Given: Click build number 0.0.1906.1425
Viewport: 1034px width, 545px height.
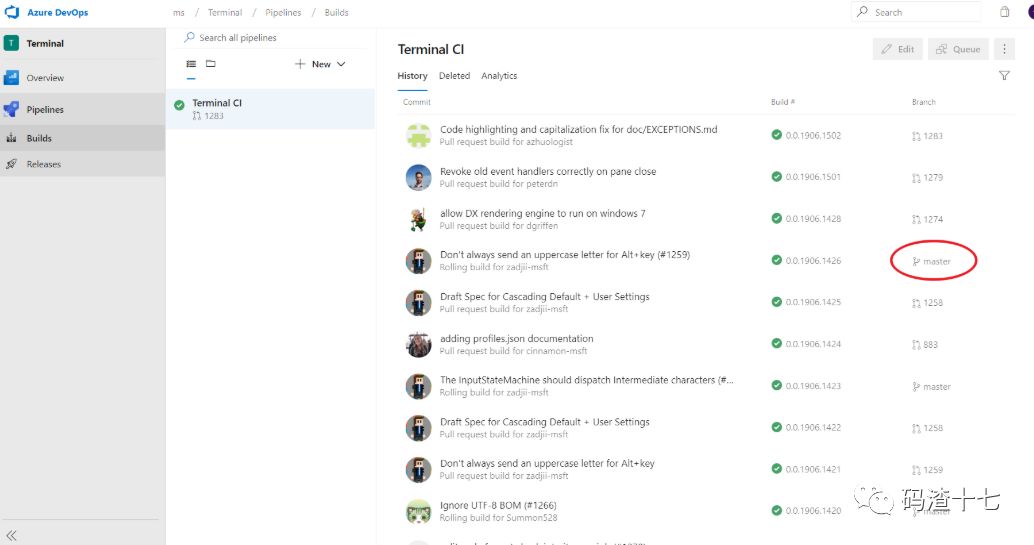Looking at the screenshot, I should (813, 302).
